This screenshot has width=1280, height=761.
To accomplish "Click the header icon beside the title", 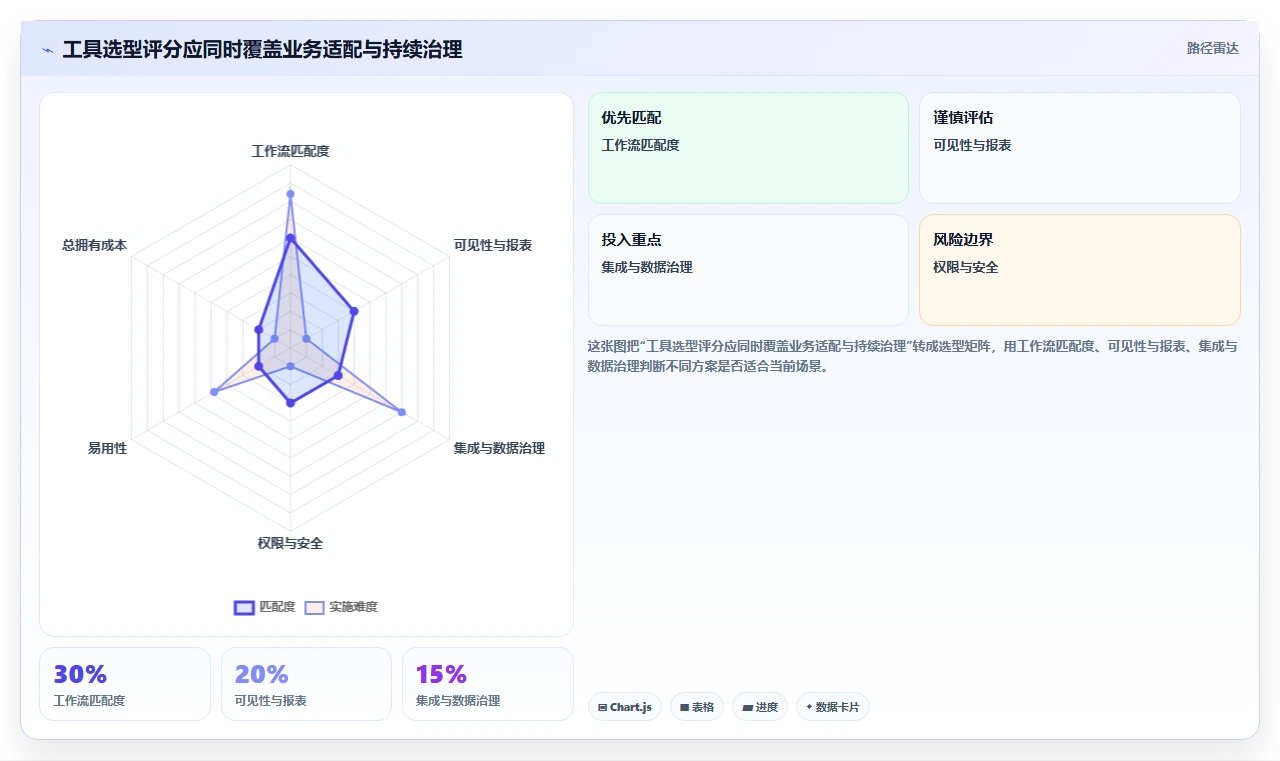I will 48,50.
